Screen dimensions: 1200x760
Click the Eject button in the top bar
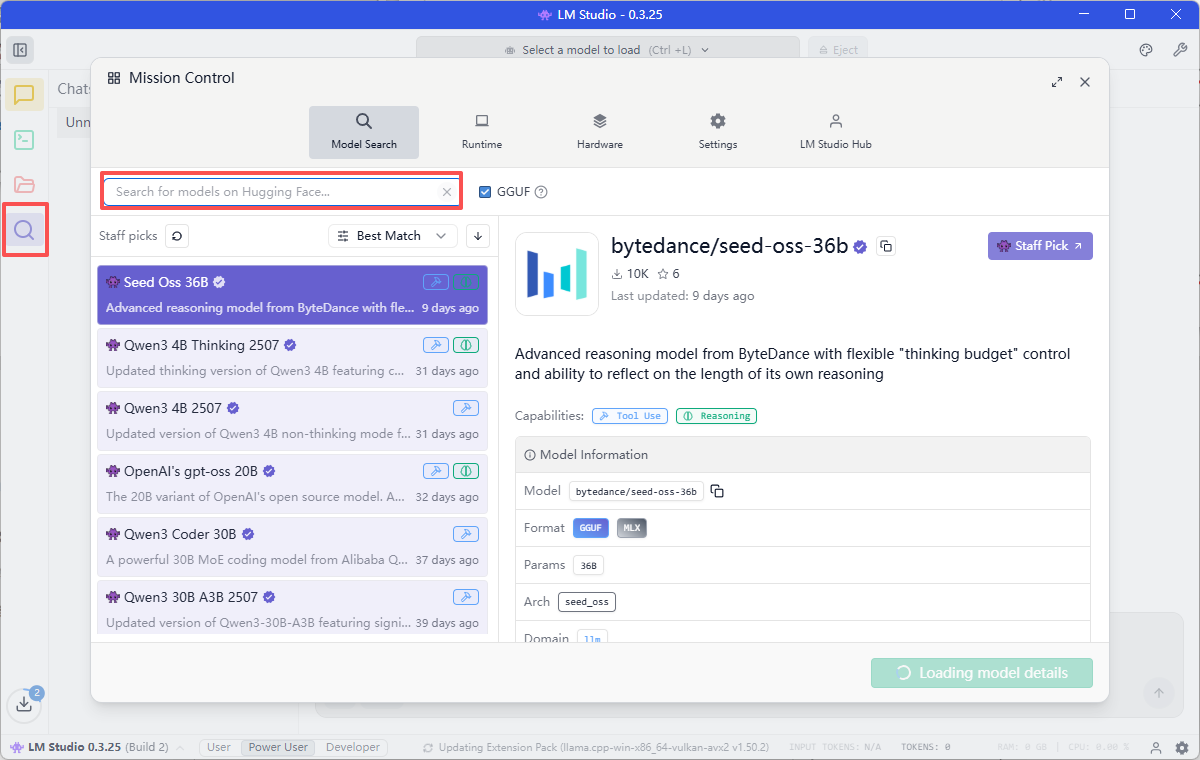point(838,50)
